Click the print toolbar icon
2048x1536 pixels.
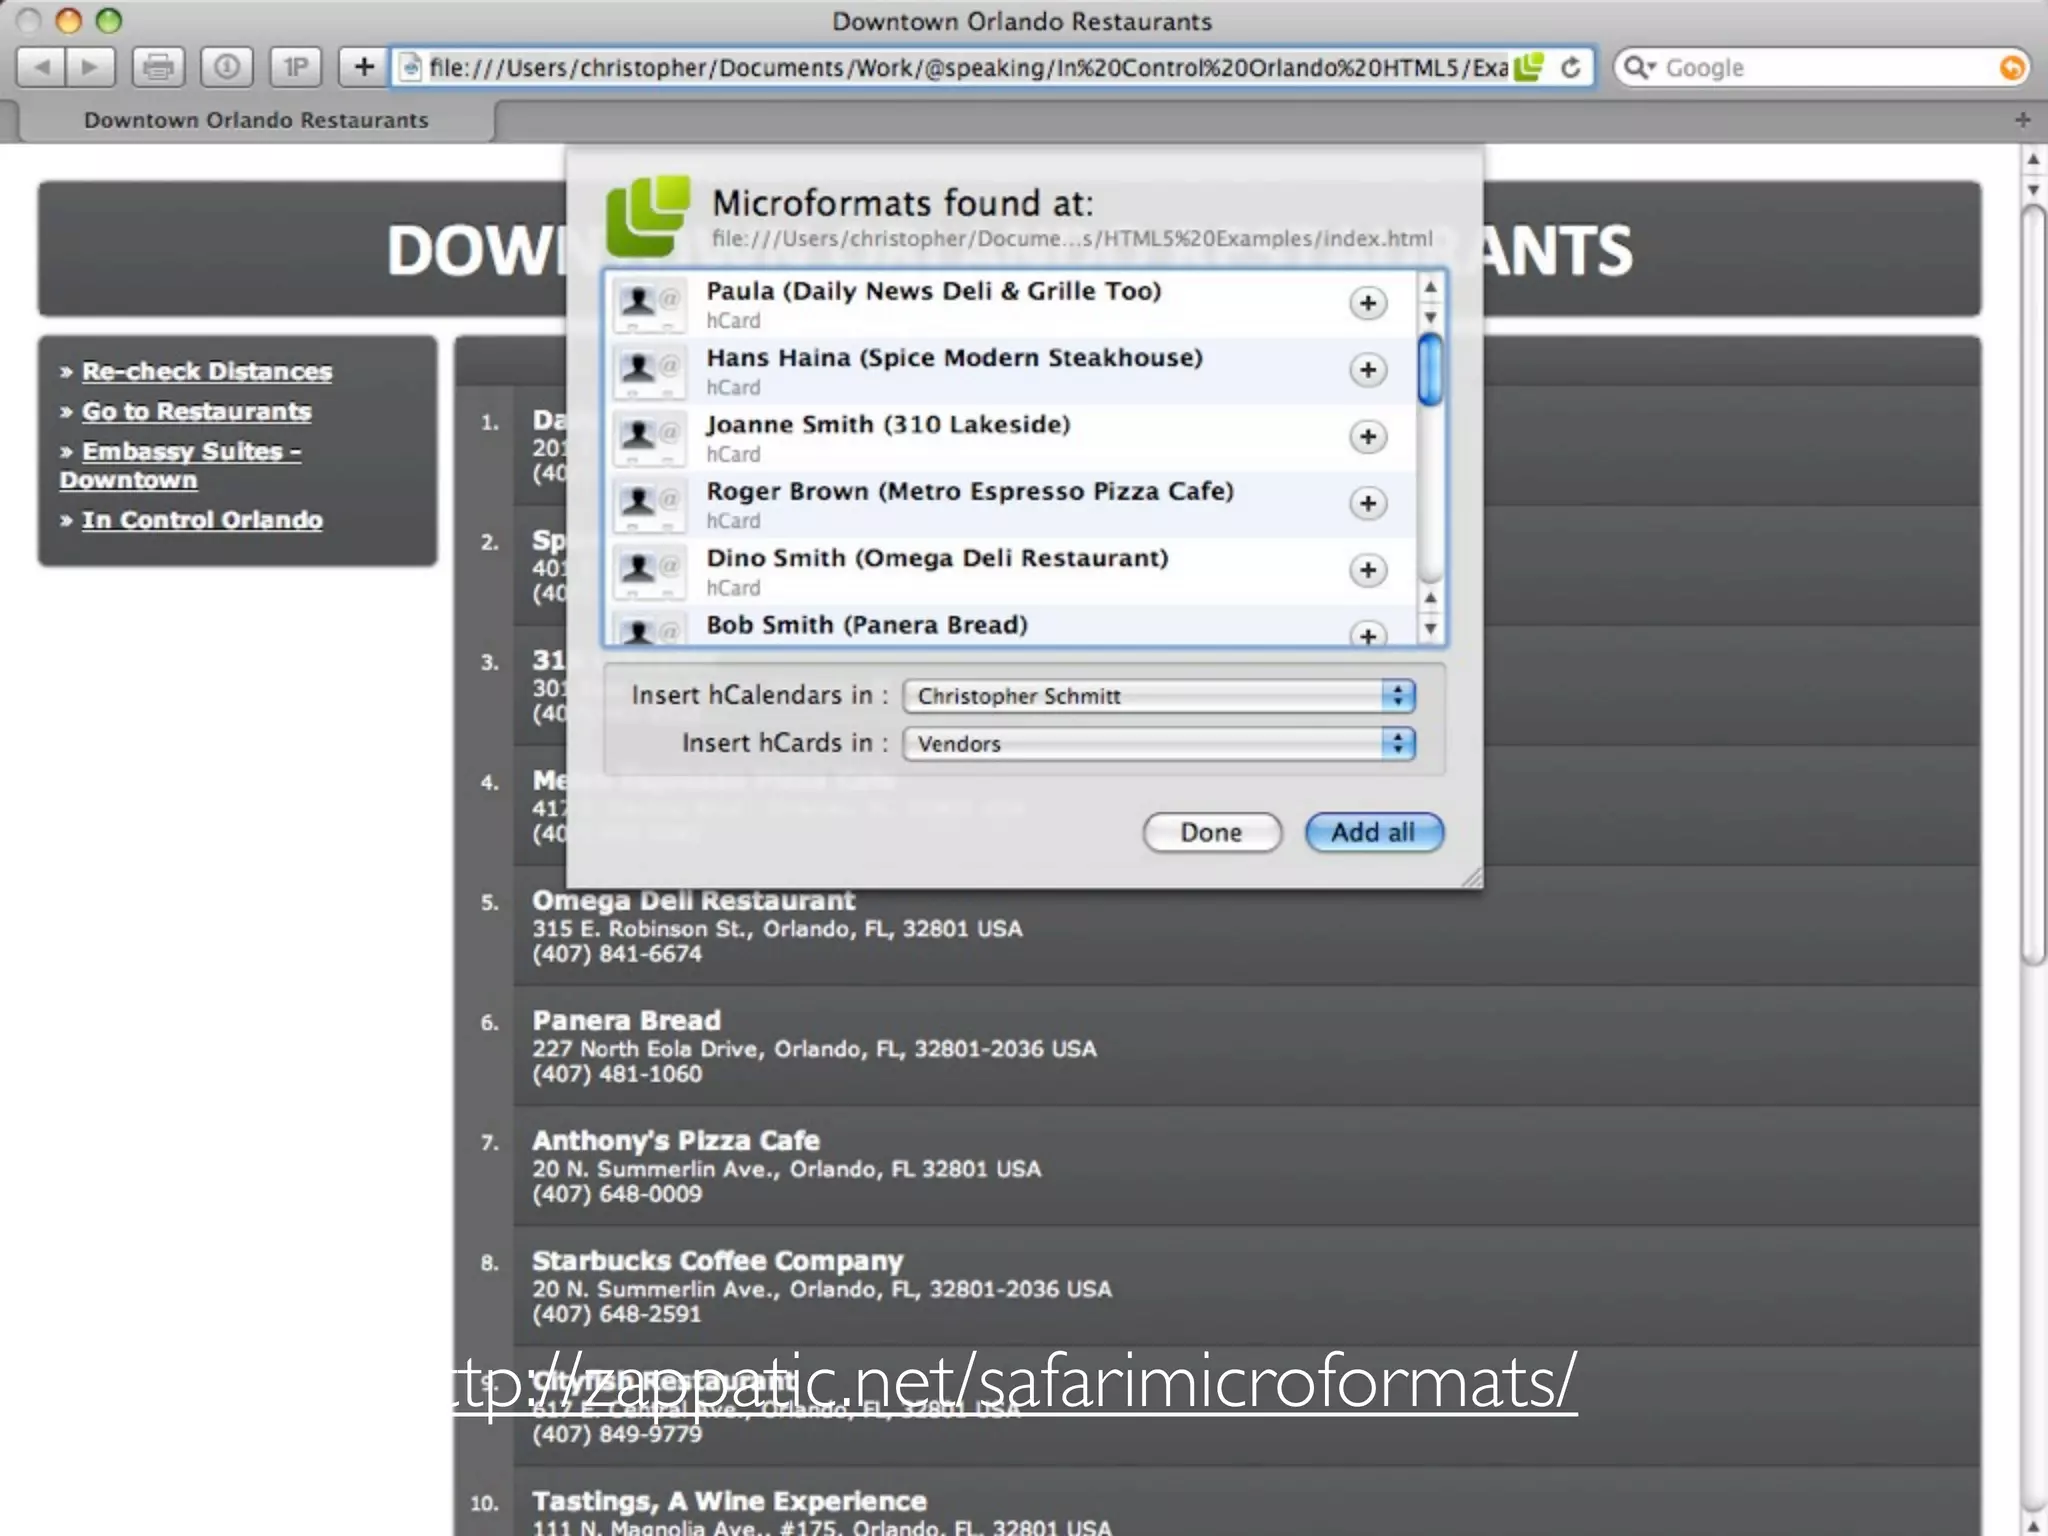(158, 67)
